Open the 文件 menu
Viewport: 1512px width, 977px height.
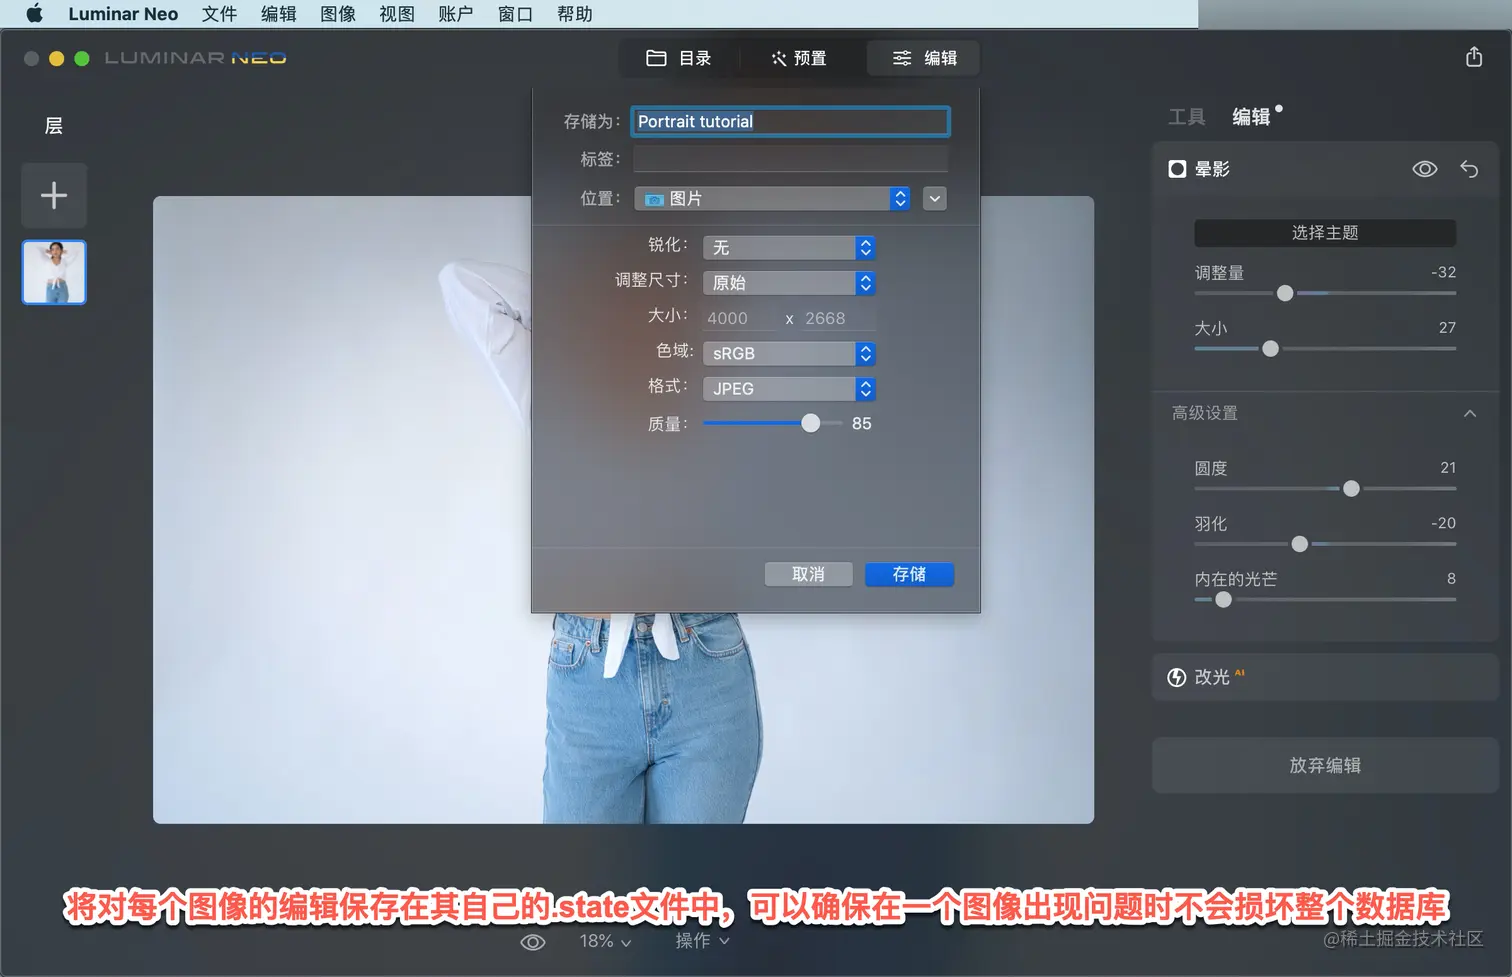[219, 14]
